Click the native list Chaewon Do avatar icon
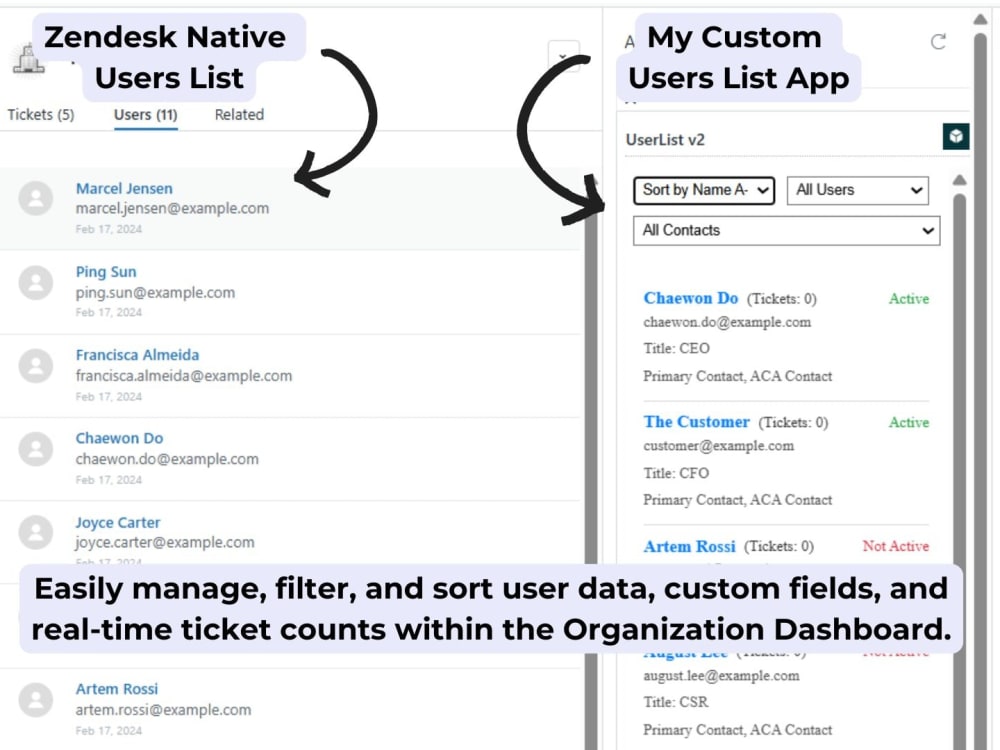 (x=36, y=449)
